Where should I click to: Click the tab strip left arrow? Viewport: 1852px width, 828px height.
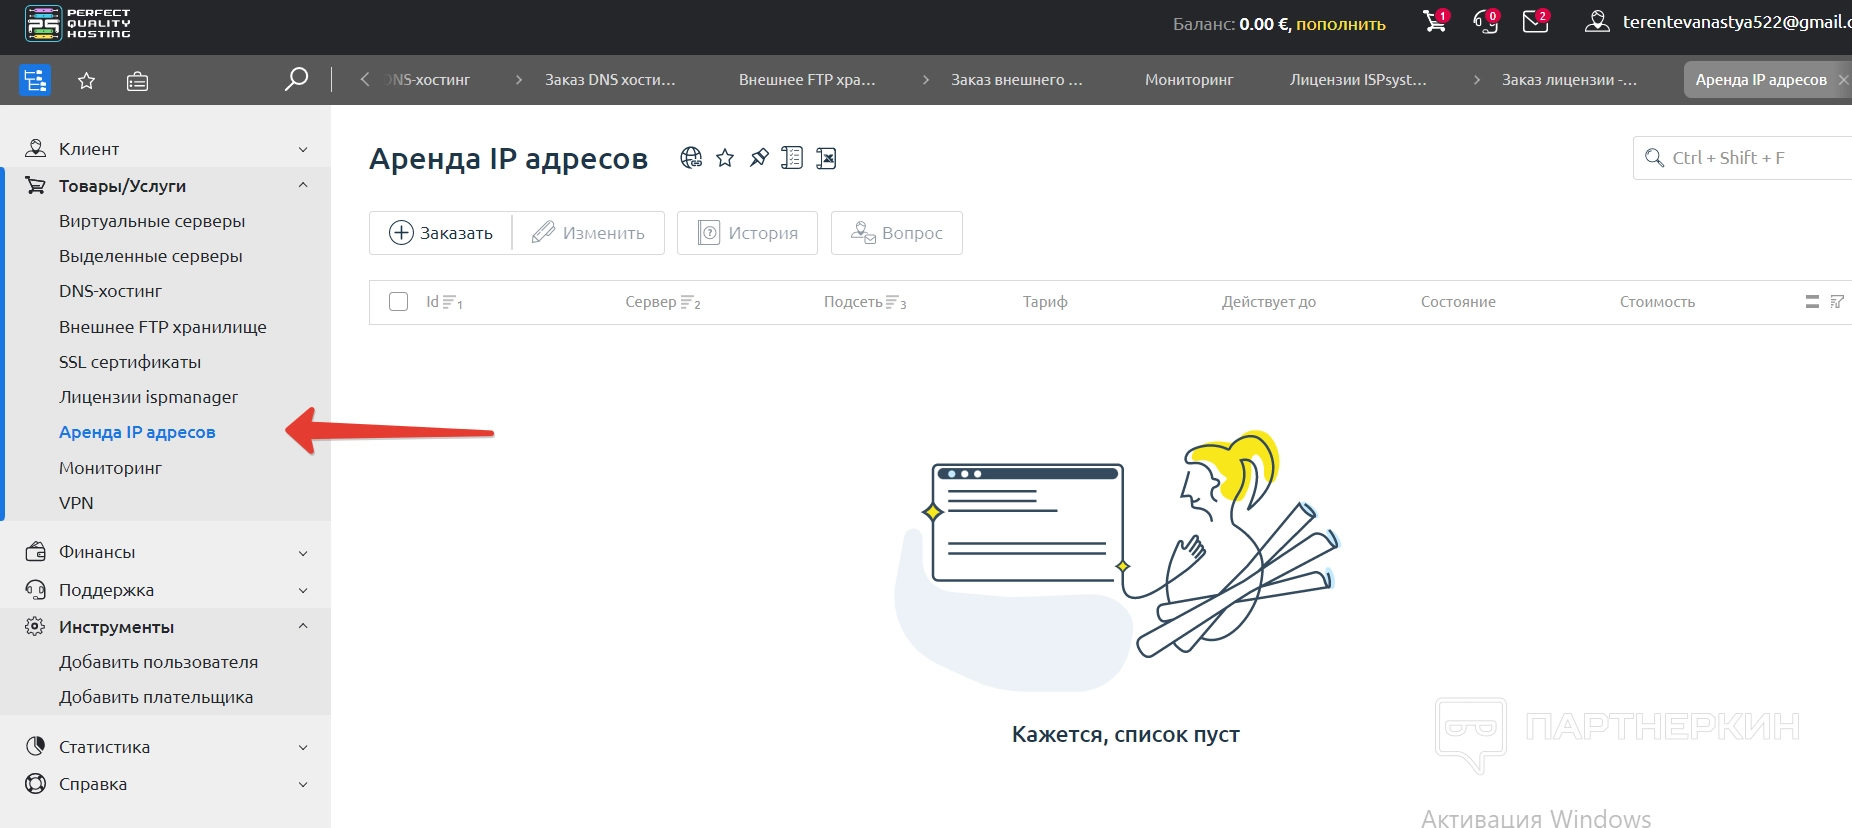(x=365, y=79)
